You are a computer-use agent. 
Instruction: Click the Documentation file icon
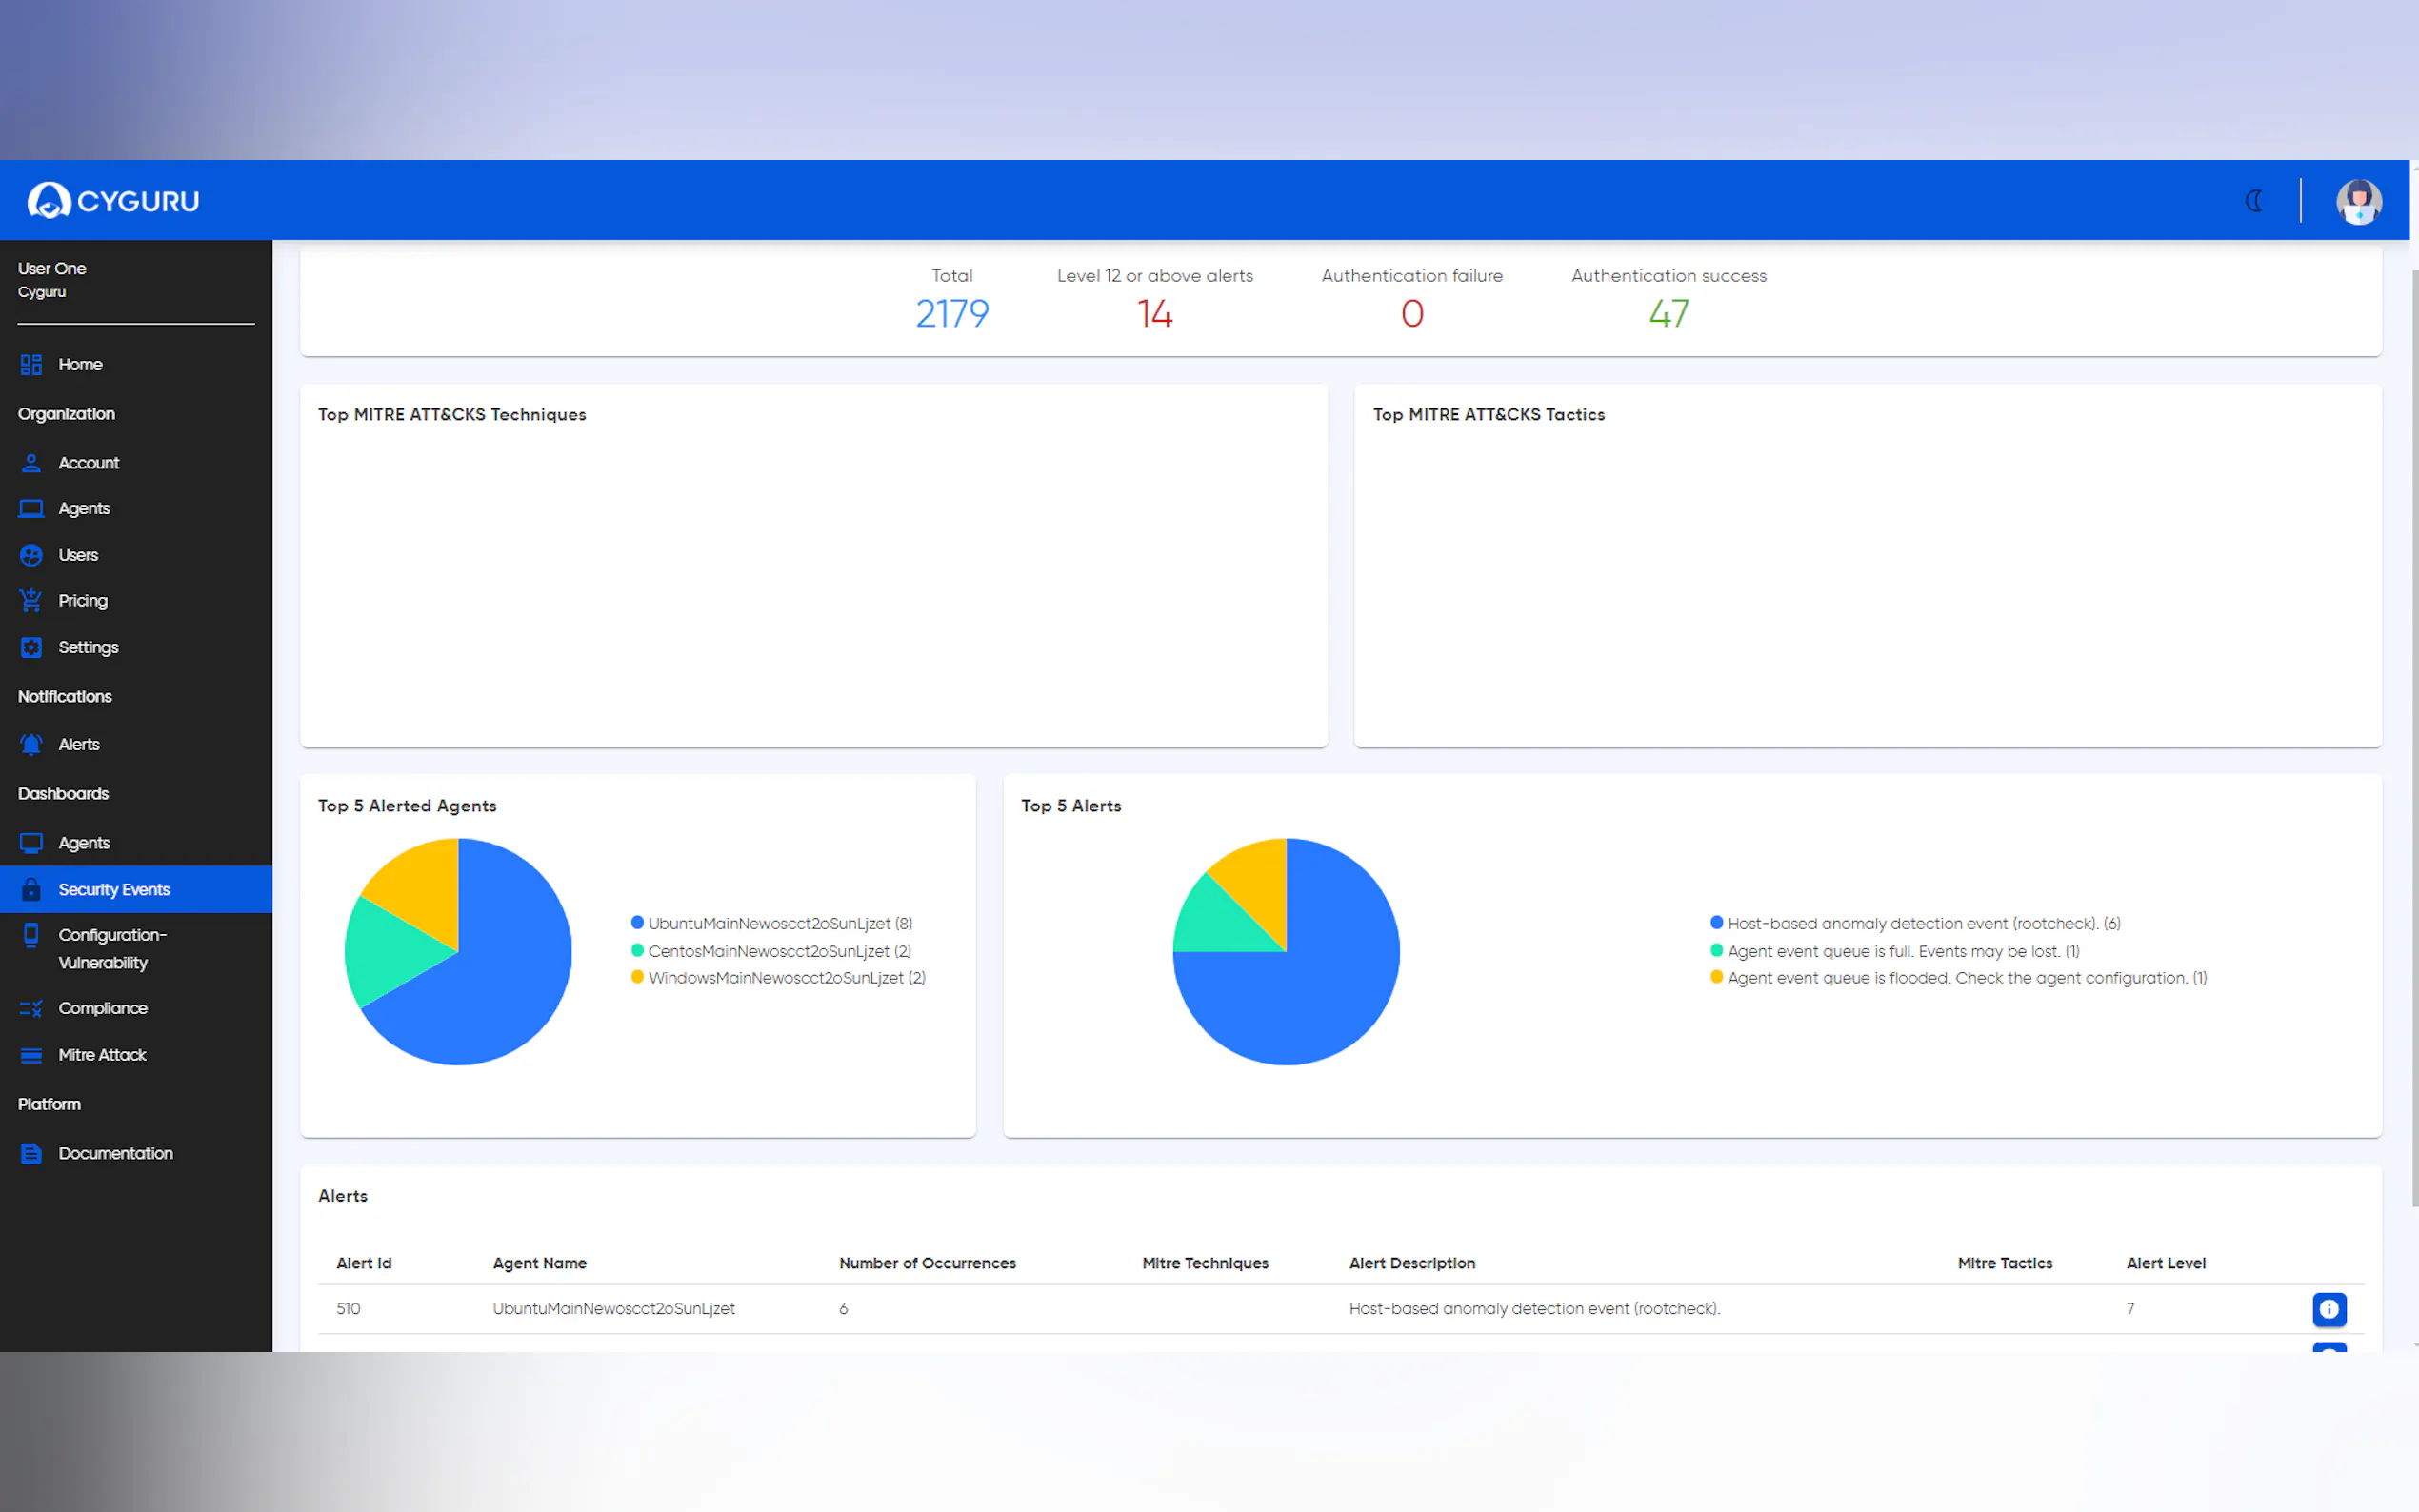click(31, 1154)
